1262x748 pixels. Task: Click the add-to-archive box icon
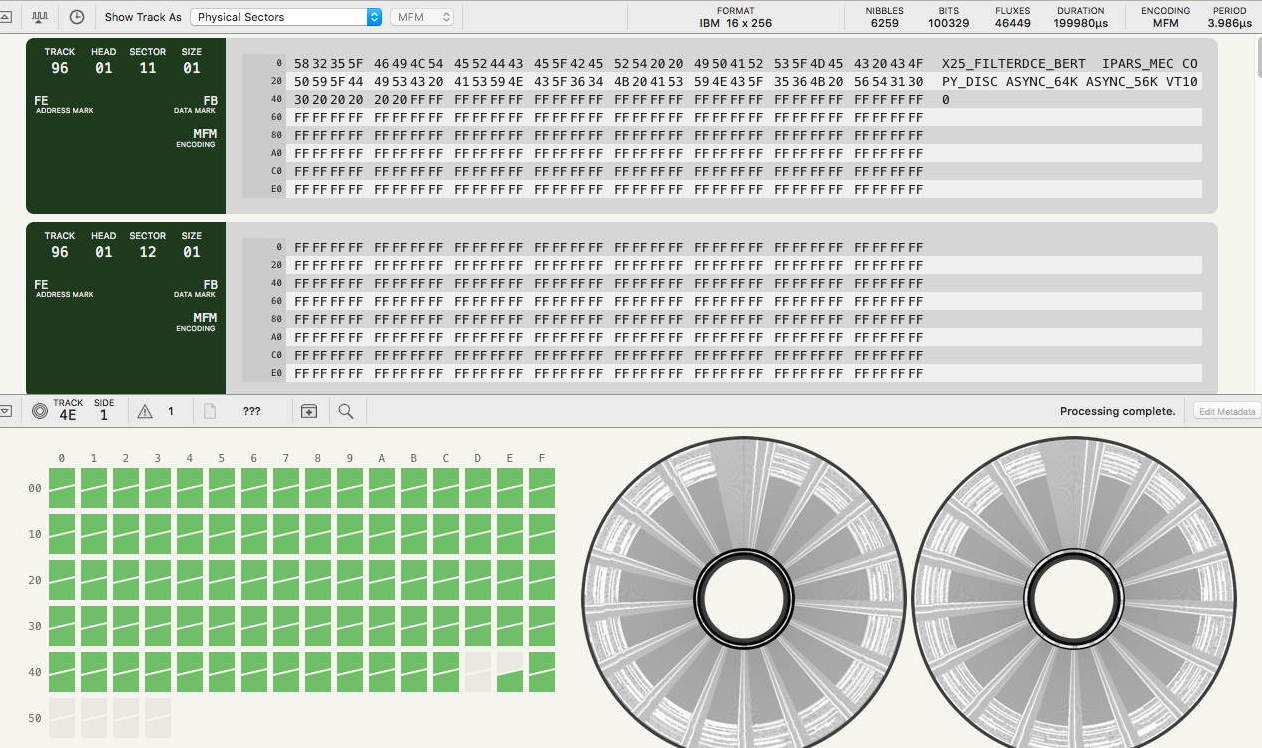point(309,411)
